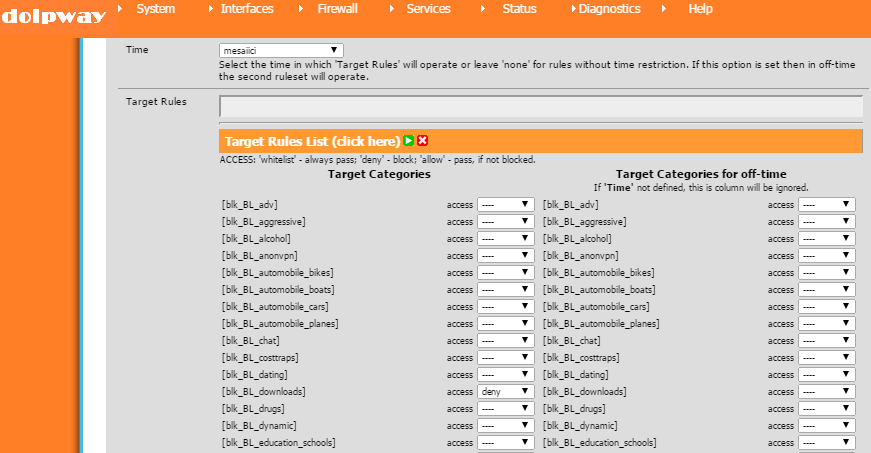The width and height of the screenshot is (871, 453).
Task: Open the Services menu
Action: tap(428, 9)
